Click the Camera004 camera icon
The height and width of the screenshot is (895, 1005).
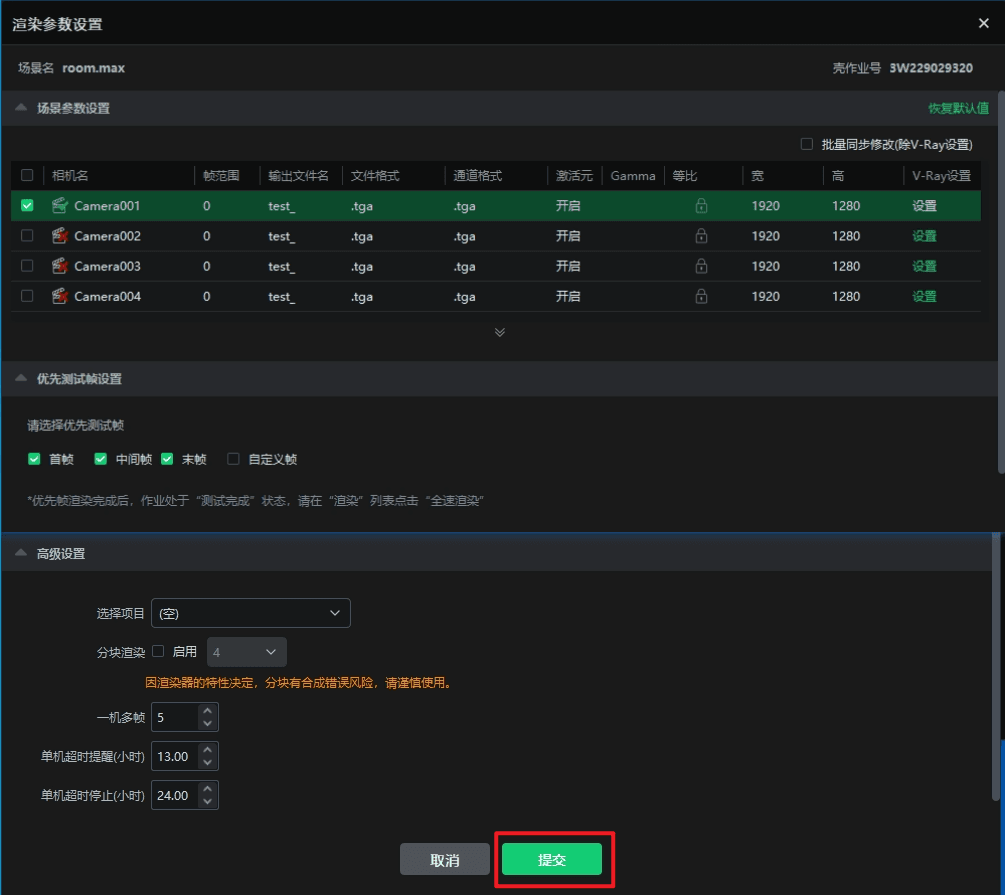click(x=60, y=296)
